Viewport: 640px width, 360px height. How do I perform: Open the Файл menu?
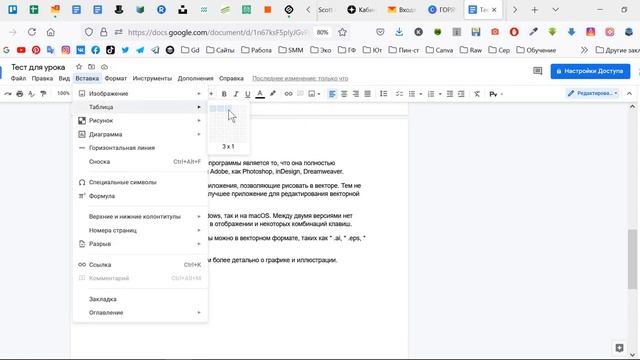18,78
